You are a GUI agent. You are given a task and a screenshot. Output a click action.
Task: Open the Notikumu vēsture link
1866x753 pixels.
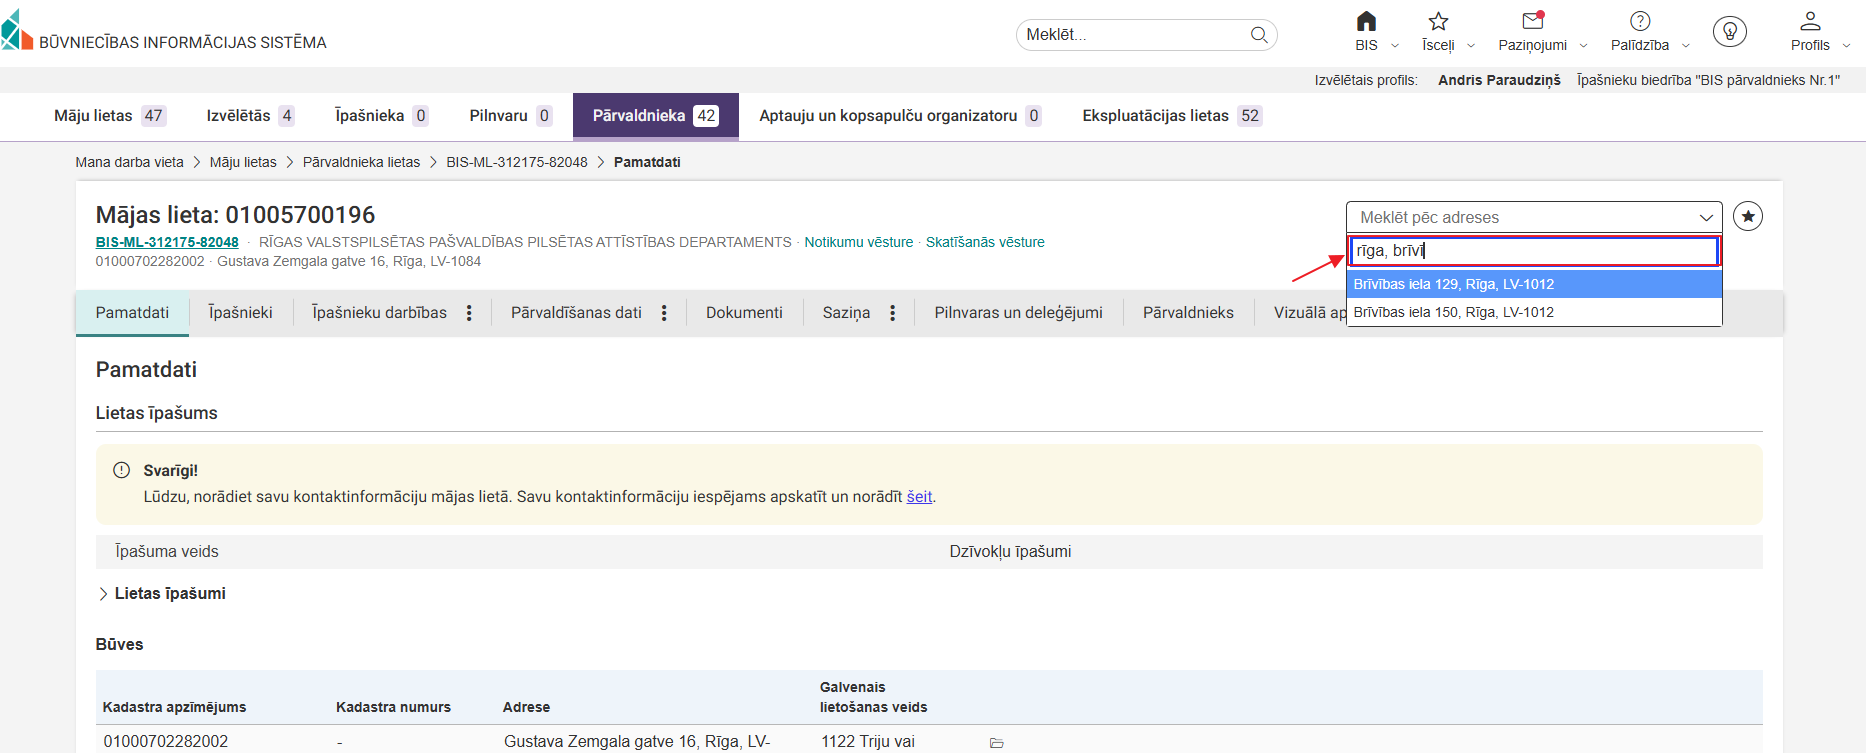click(858, 242)
